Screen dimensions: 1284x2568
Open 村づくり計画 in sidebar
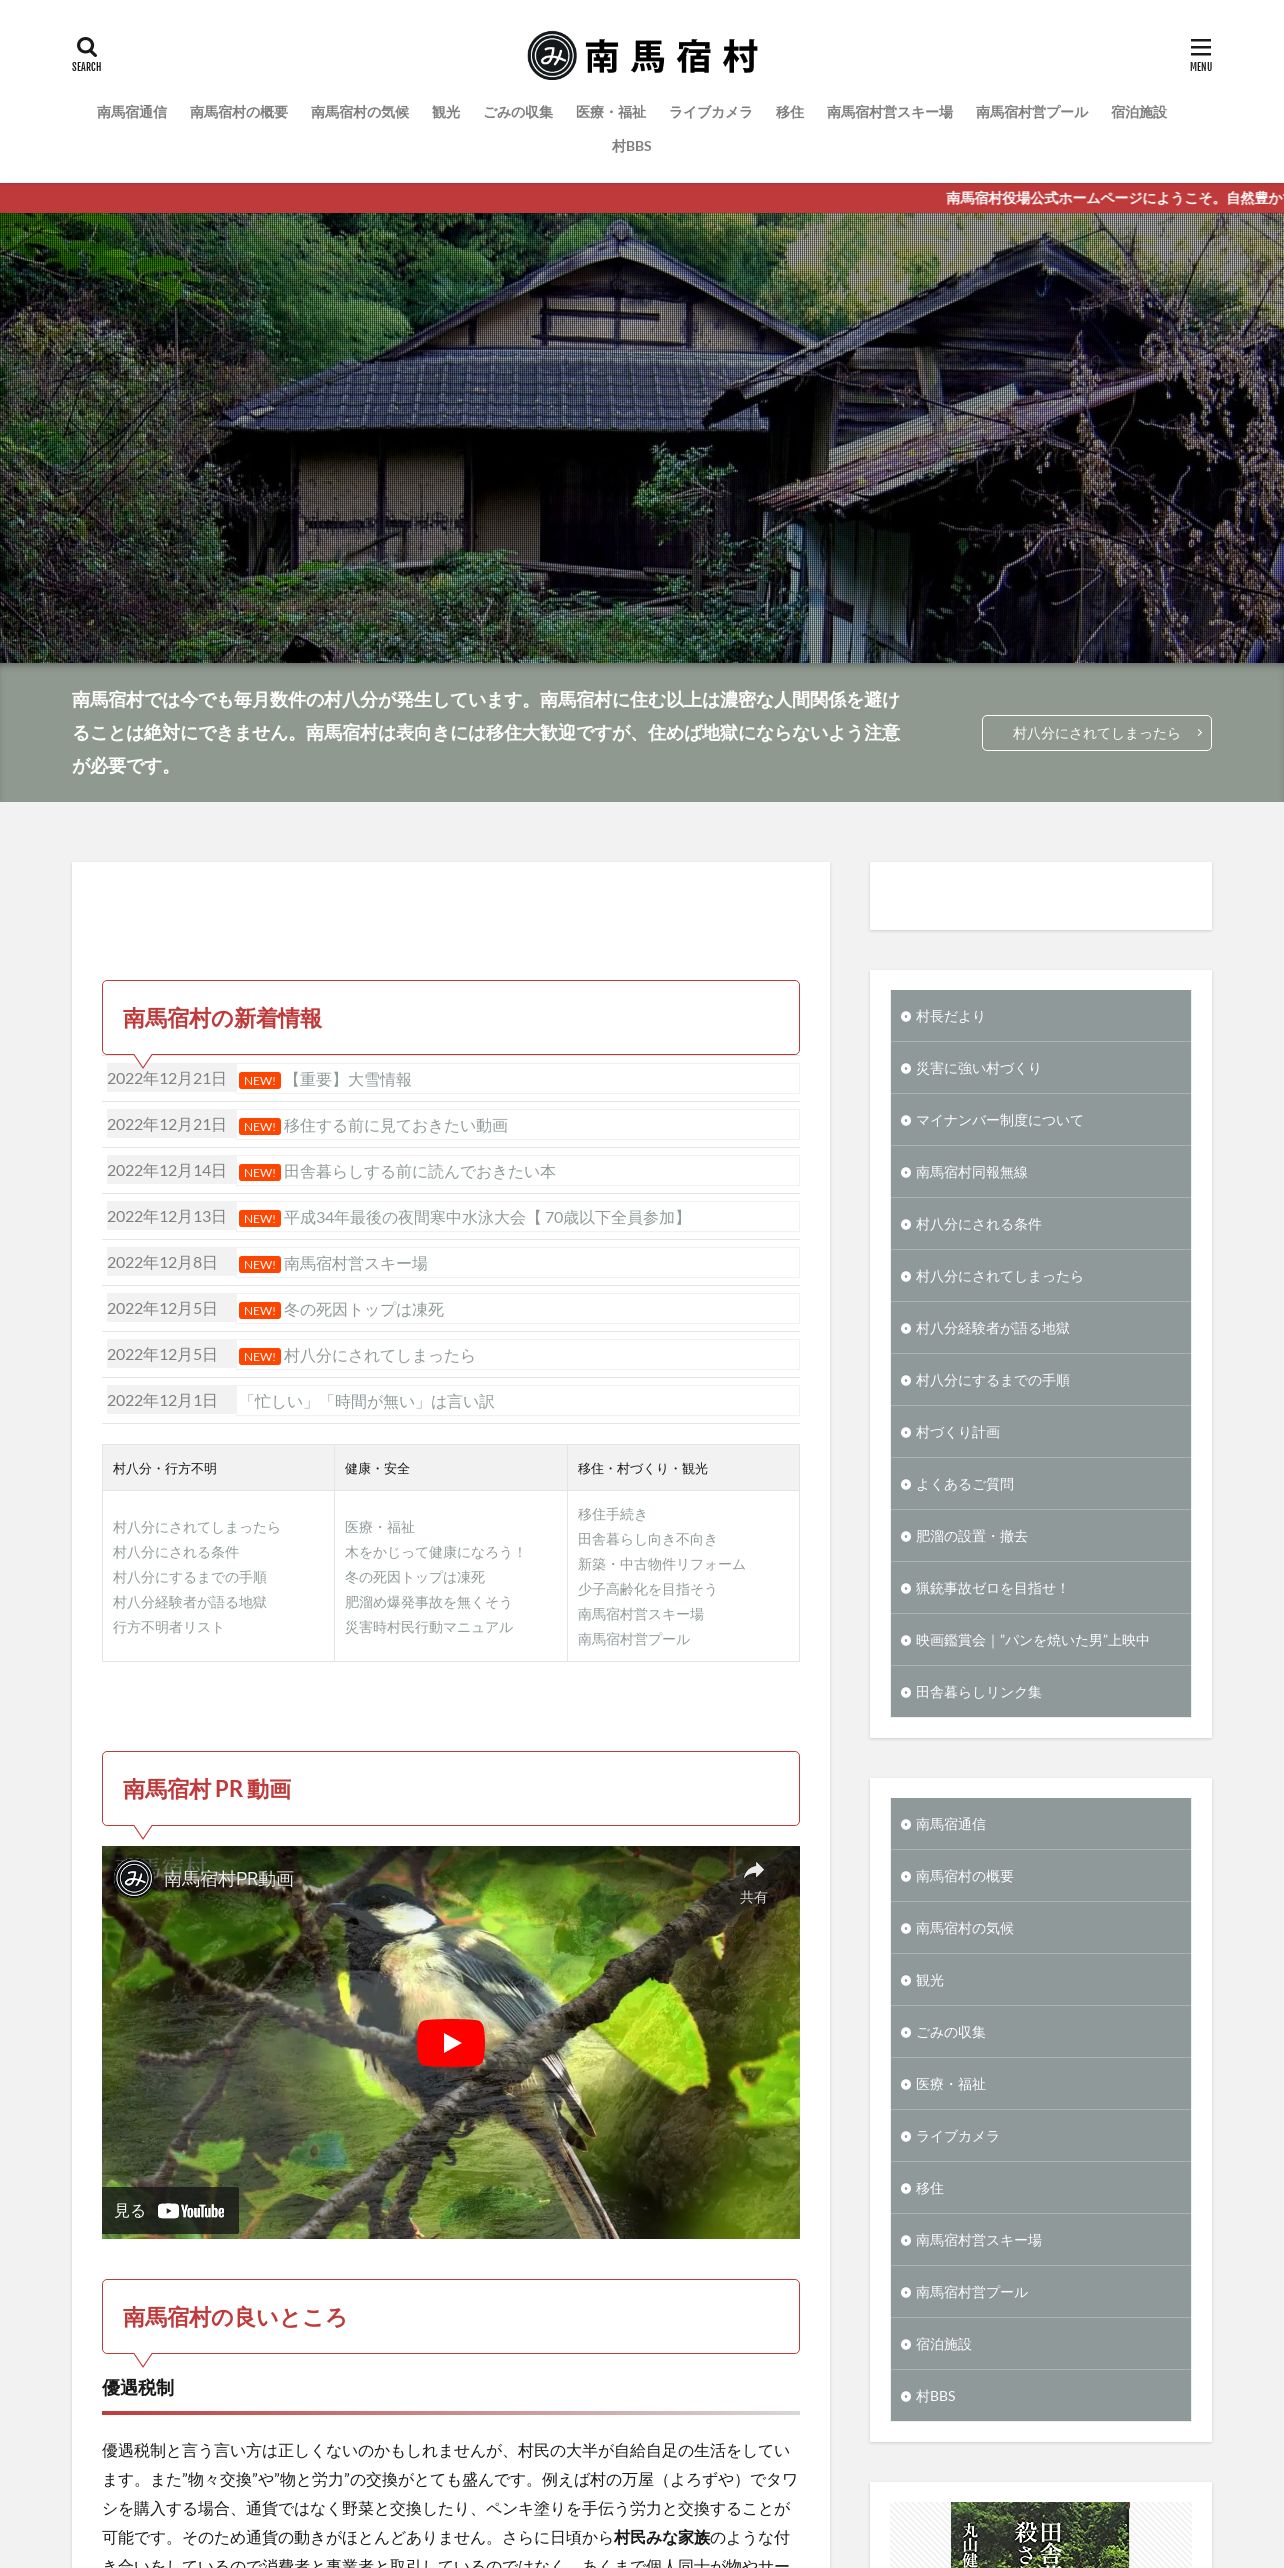point(1040,1432)
